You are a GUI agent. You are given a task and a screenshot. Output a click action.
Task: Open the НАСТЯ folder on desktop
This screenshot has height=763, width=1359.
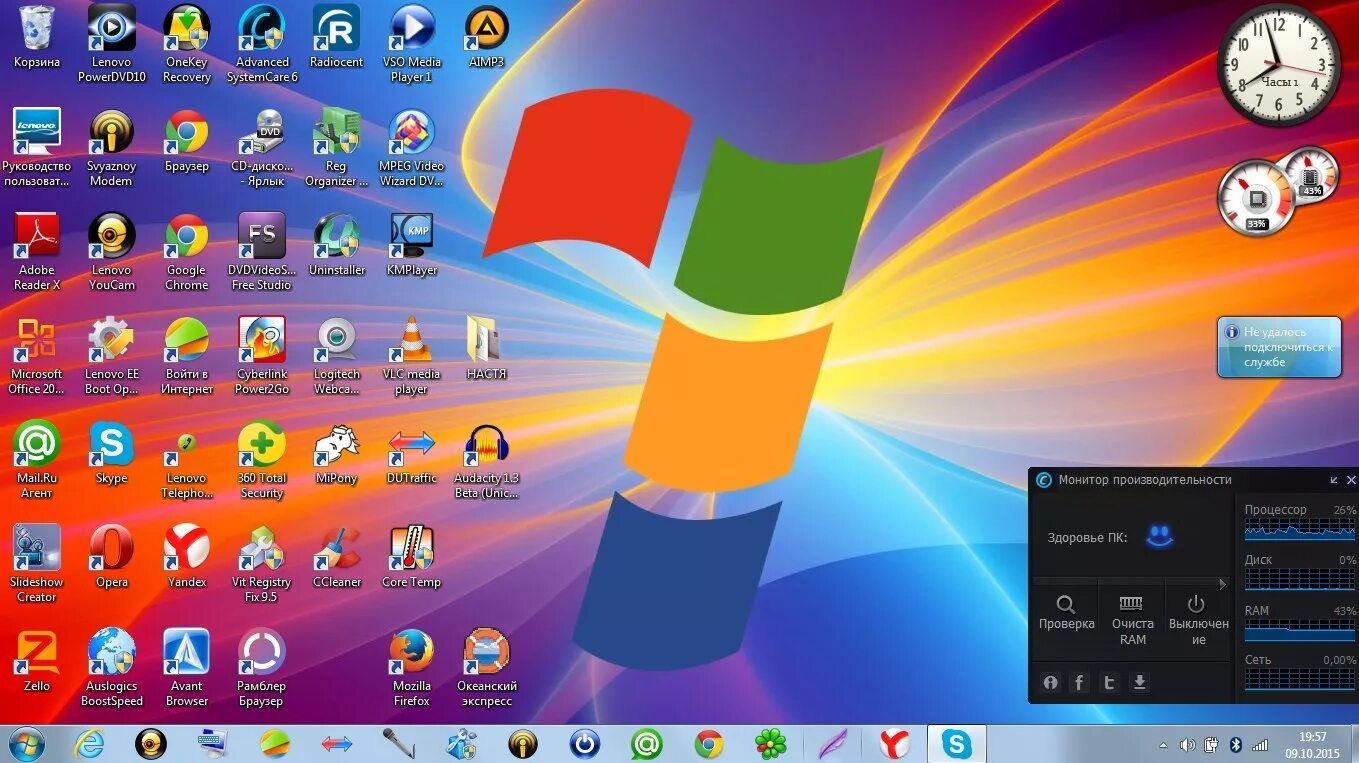click(x=486, y=349)
